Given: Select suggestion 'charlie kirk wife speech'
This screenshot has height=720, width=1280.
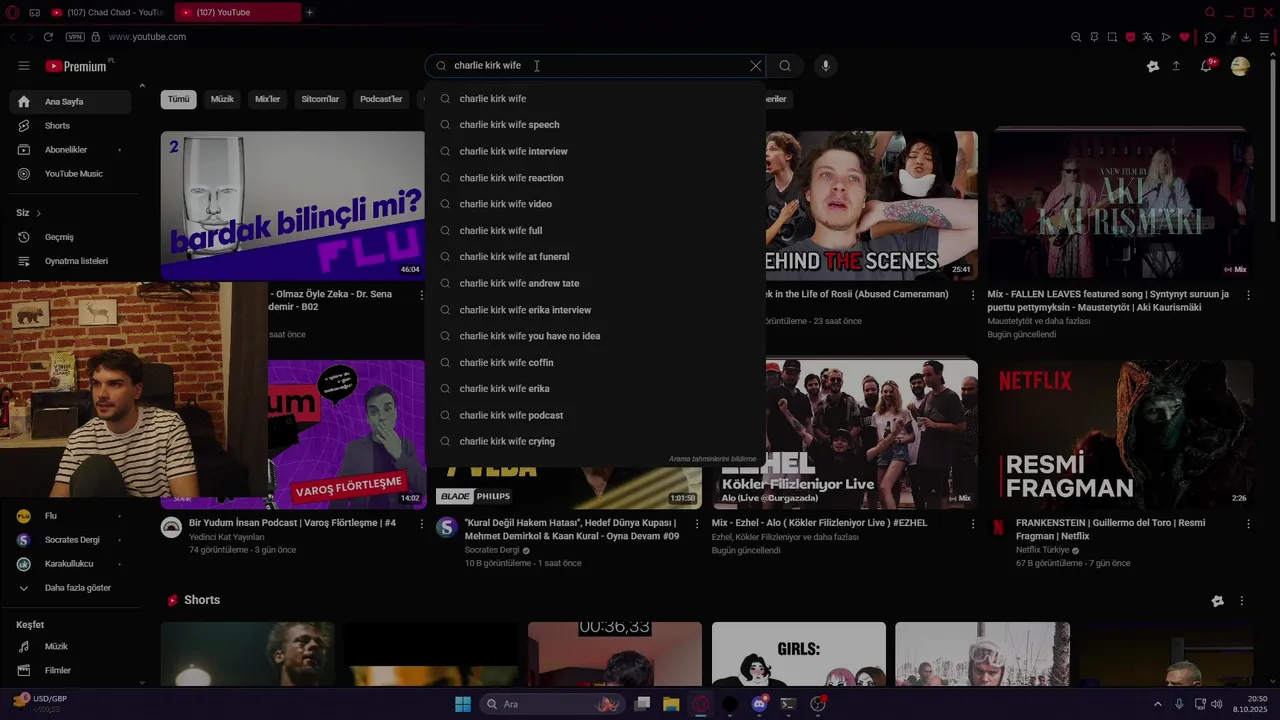Looking at the screenshot, I should click(x=595, y=125).
